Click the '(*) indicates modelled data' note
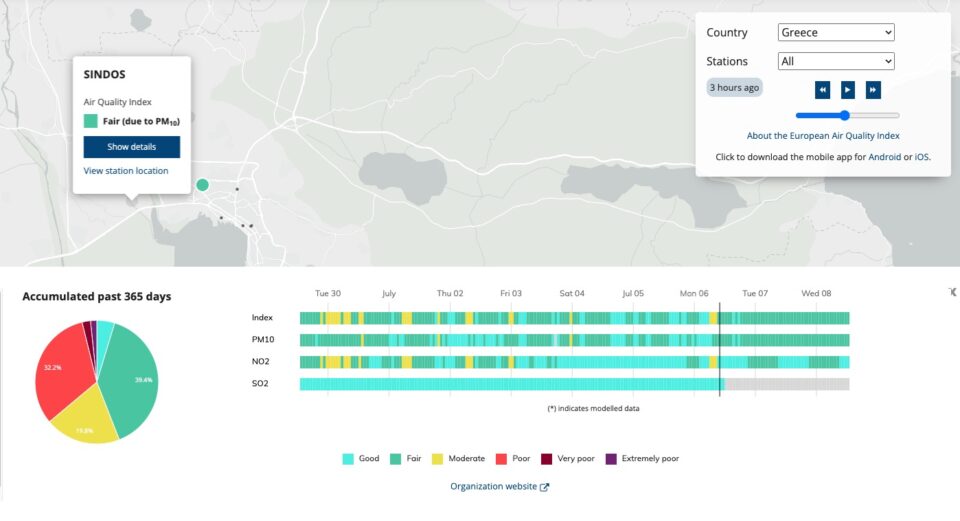Screen dimensions: 960x521 pos(593,408)
